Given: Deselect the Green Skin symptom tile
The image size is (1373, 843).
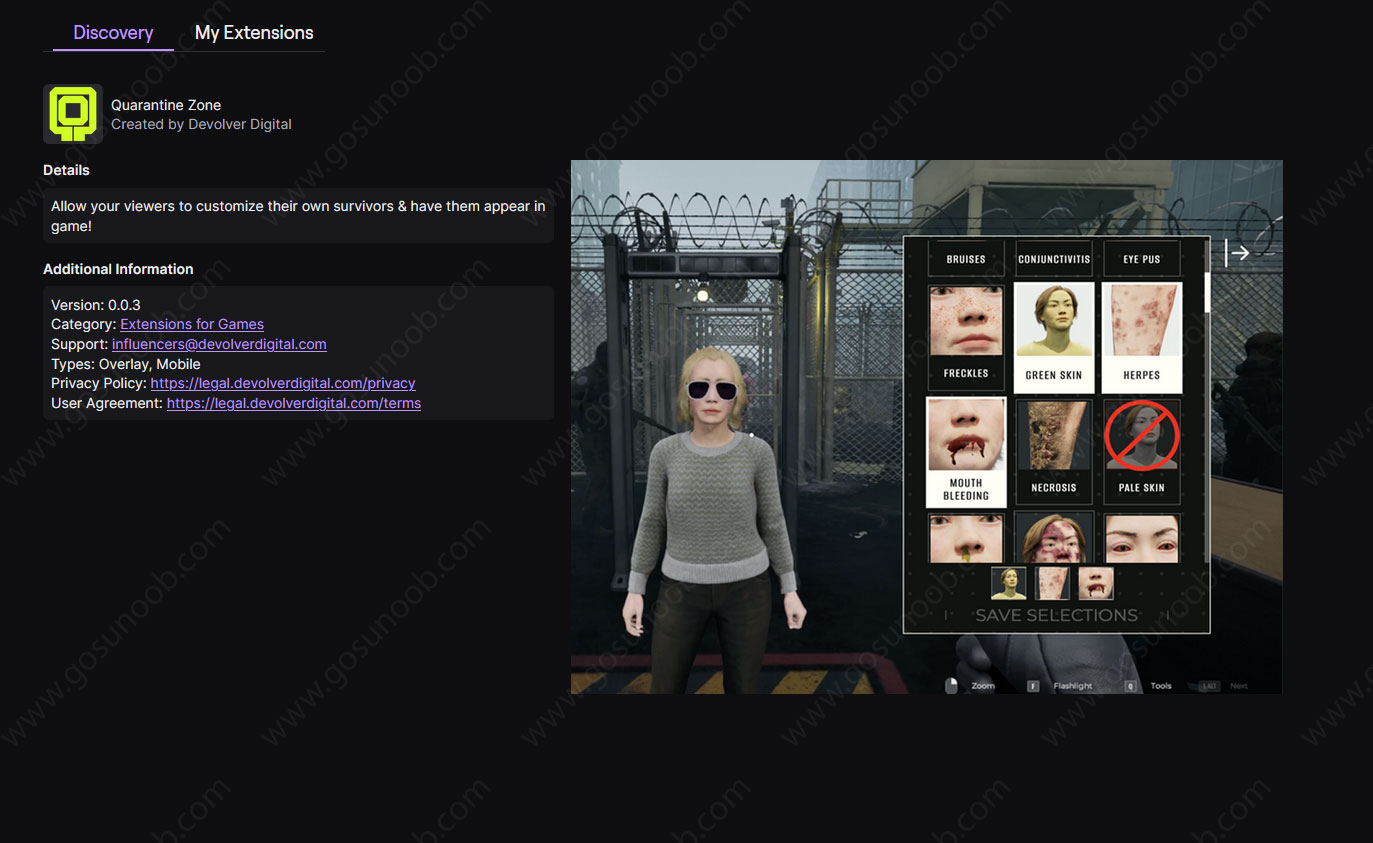Looking at the screenshot, I should pyautogui.click(x=1053, y=337).
